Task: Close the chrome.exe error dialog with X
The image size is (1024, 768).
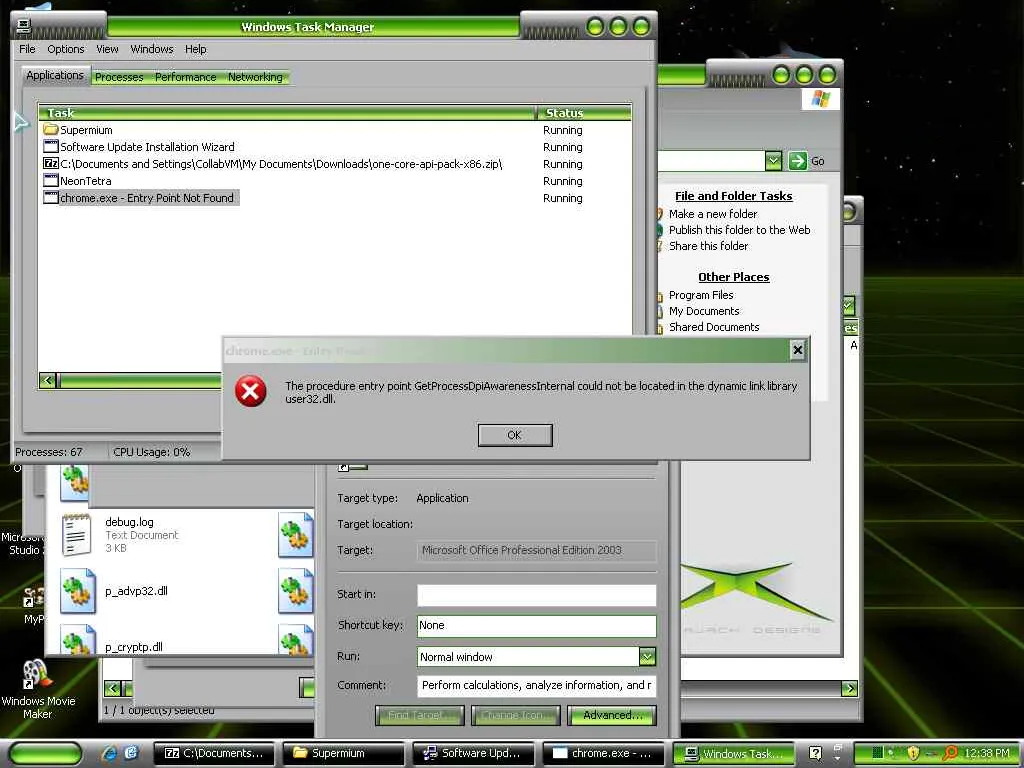Action: coord(797,350)
